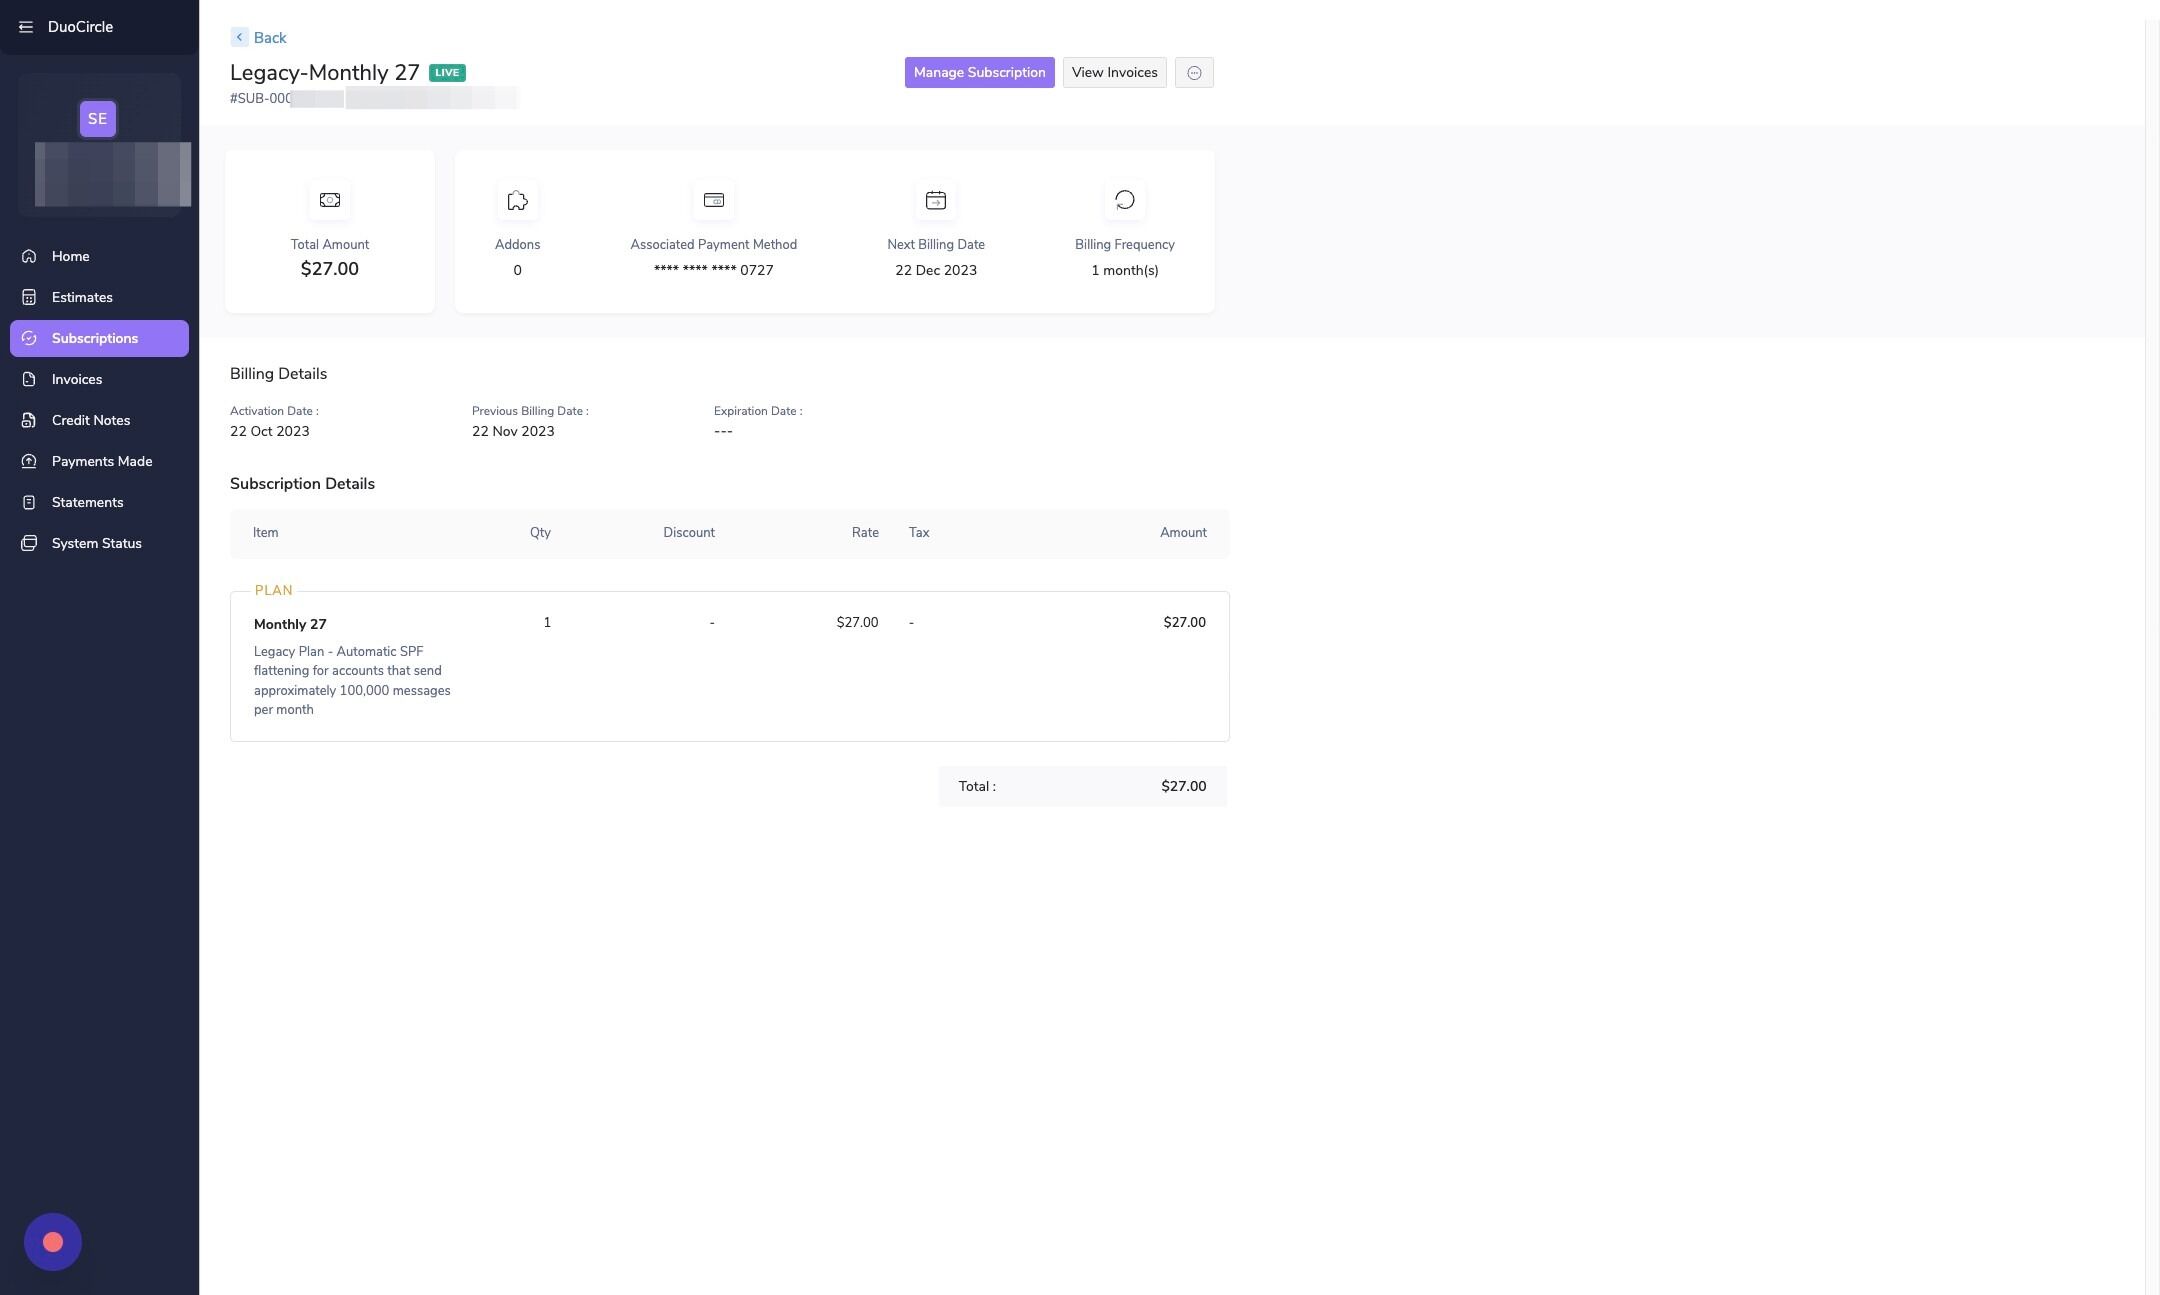
Task: Click the Total Amount money icon
Action: (x=329, y=200)
